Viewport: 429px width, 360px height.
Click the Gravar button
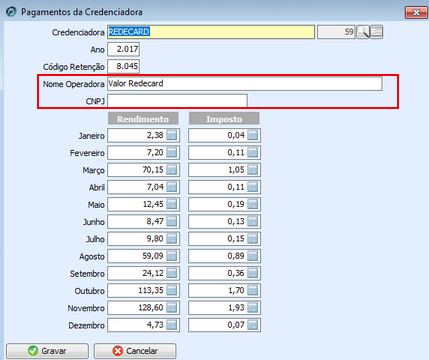47,351
